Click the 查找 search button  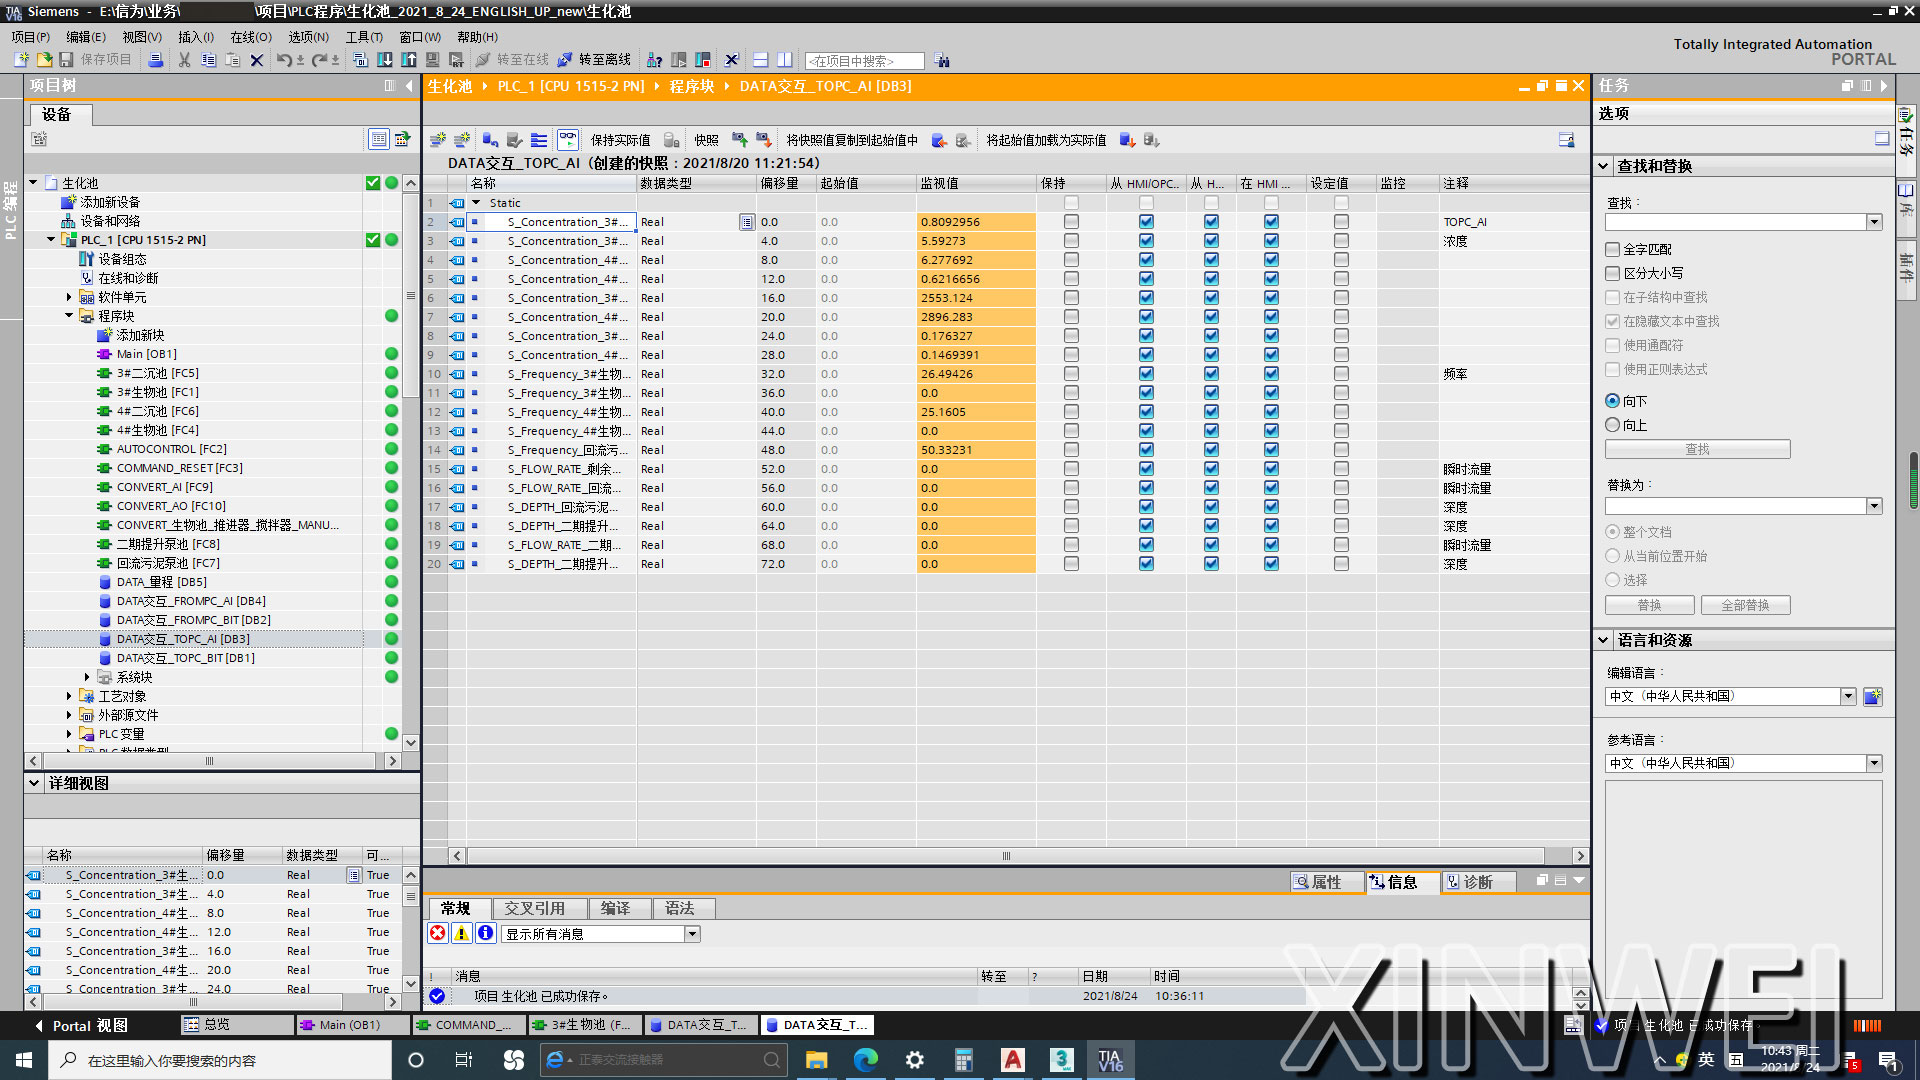1697,449
